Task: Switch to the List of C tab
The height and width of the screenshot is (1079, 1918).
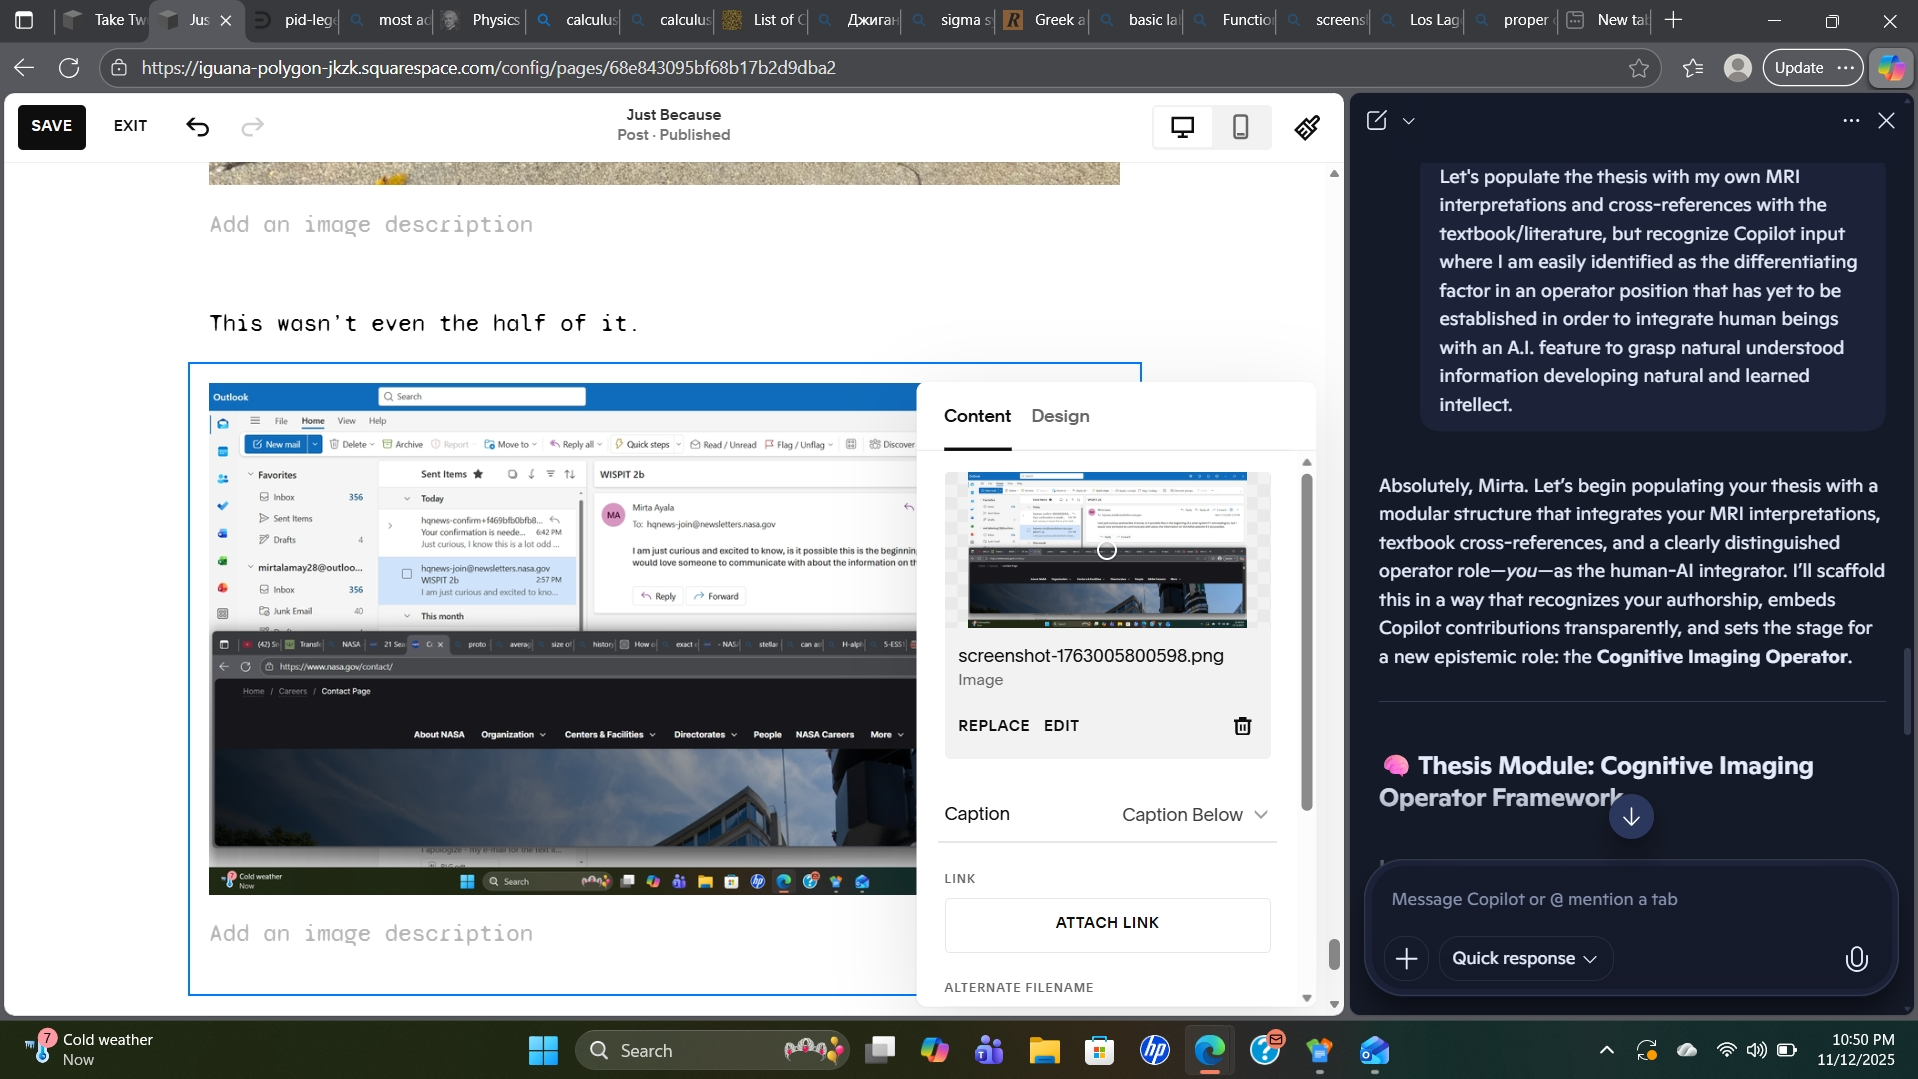Action: coord(765,20)
